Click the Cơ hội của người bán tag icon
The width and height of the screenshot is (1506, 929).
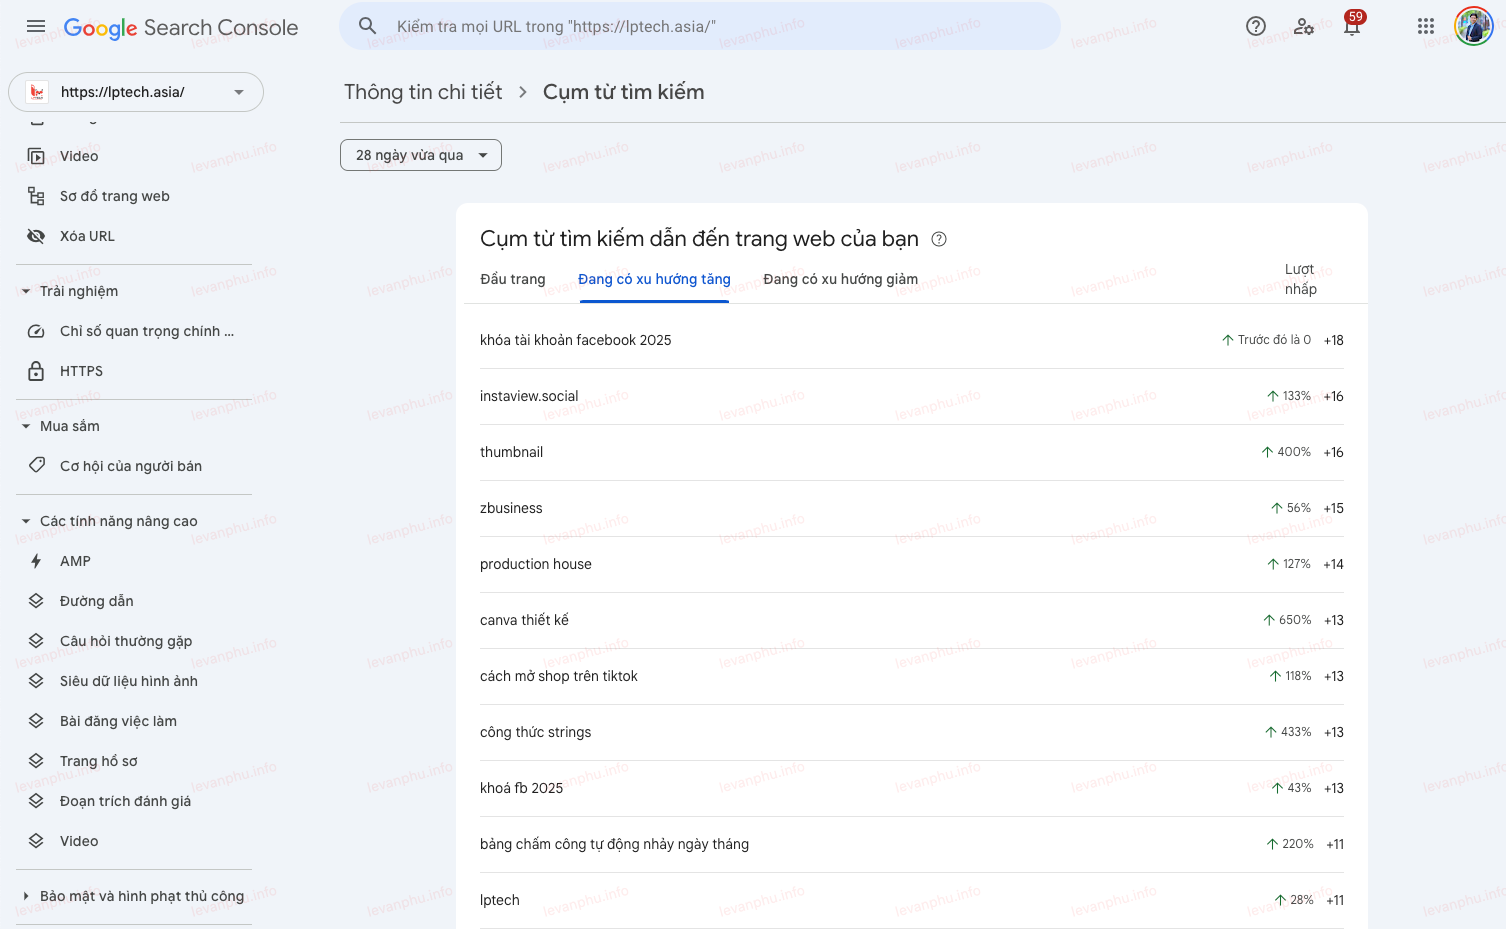(36, 465)
